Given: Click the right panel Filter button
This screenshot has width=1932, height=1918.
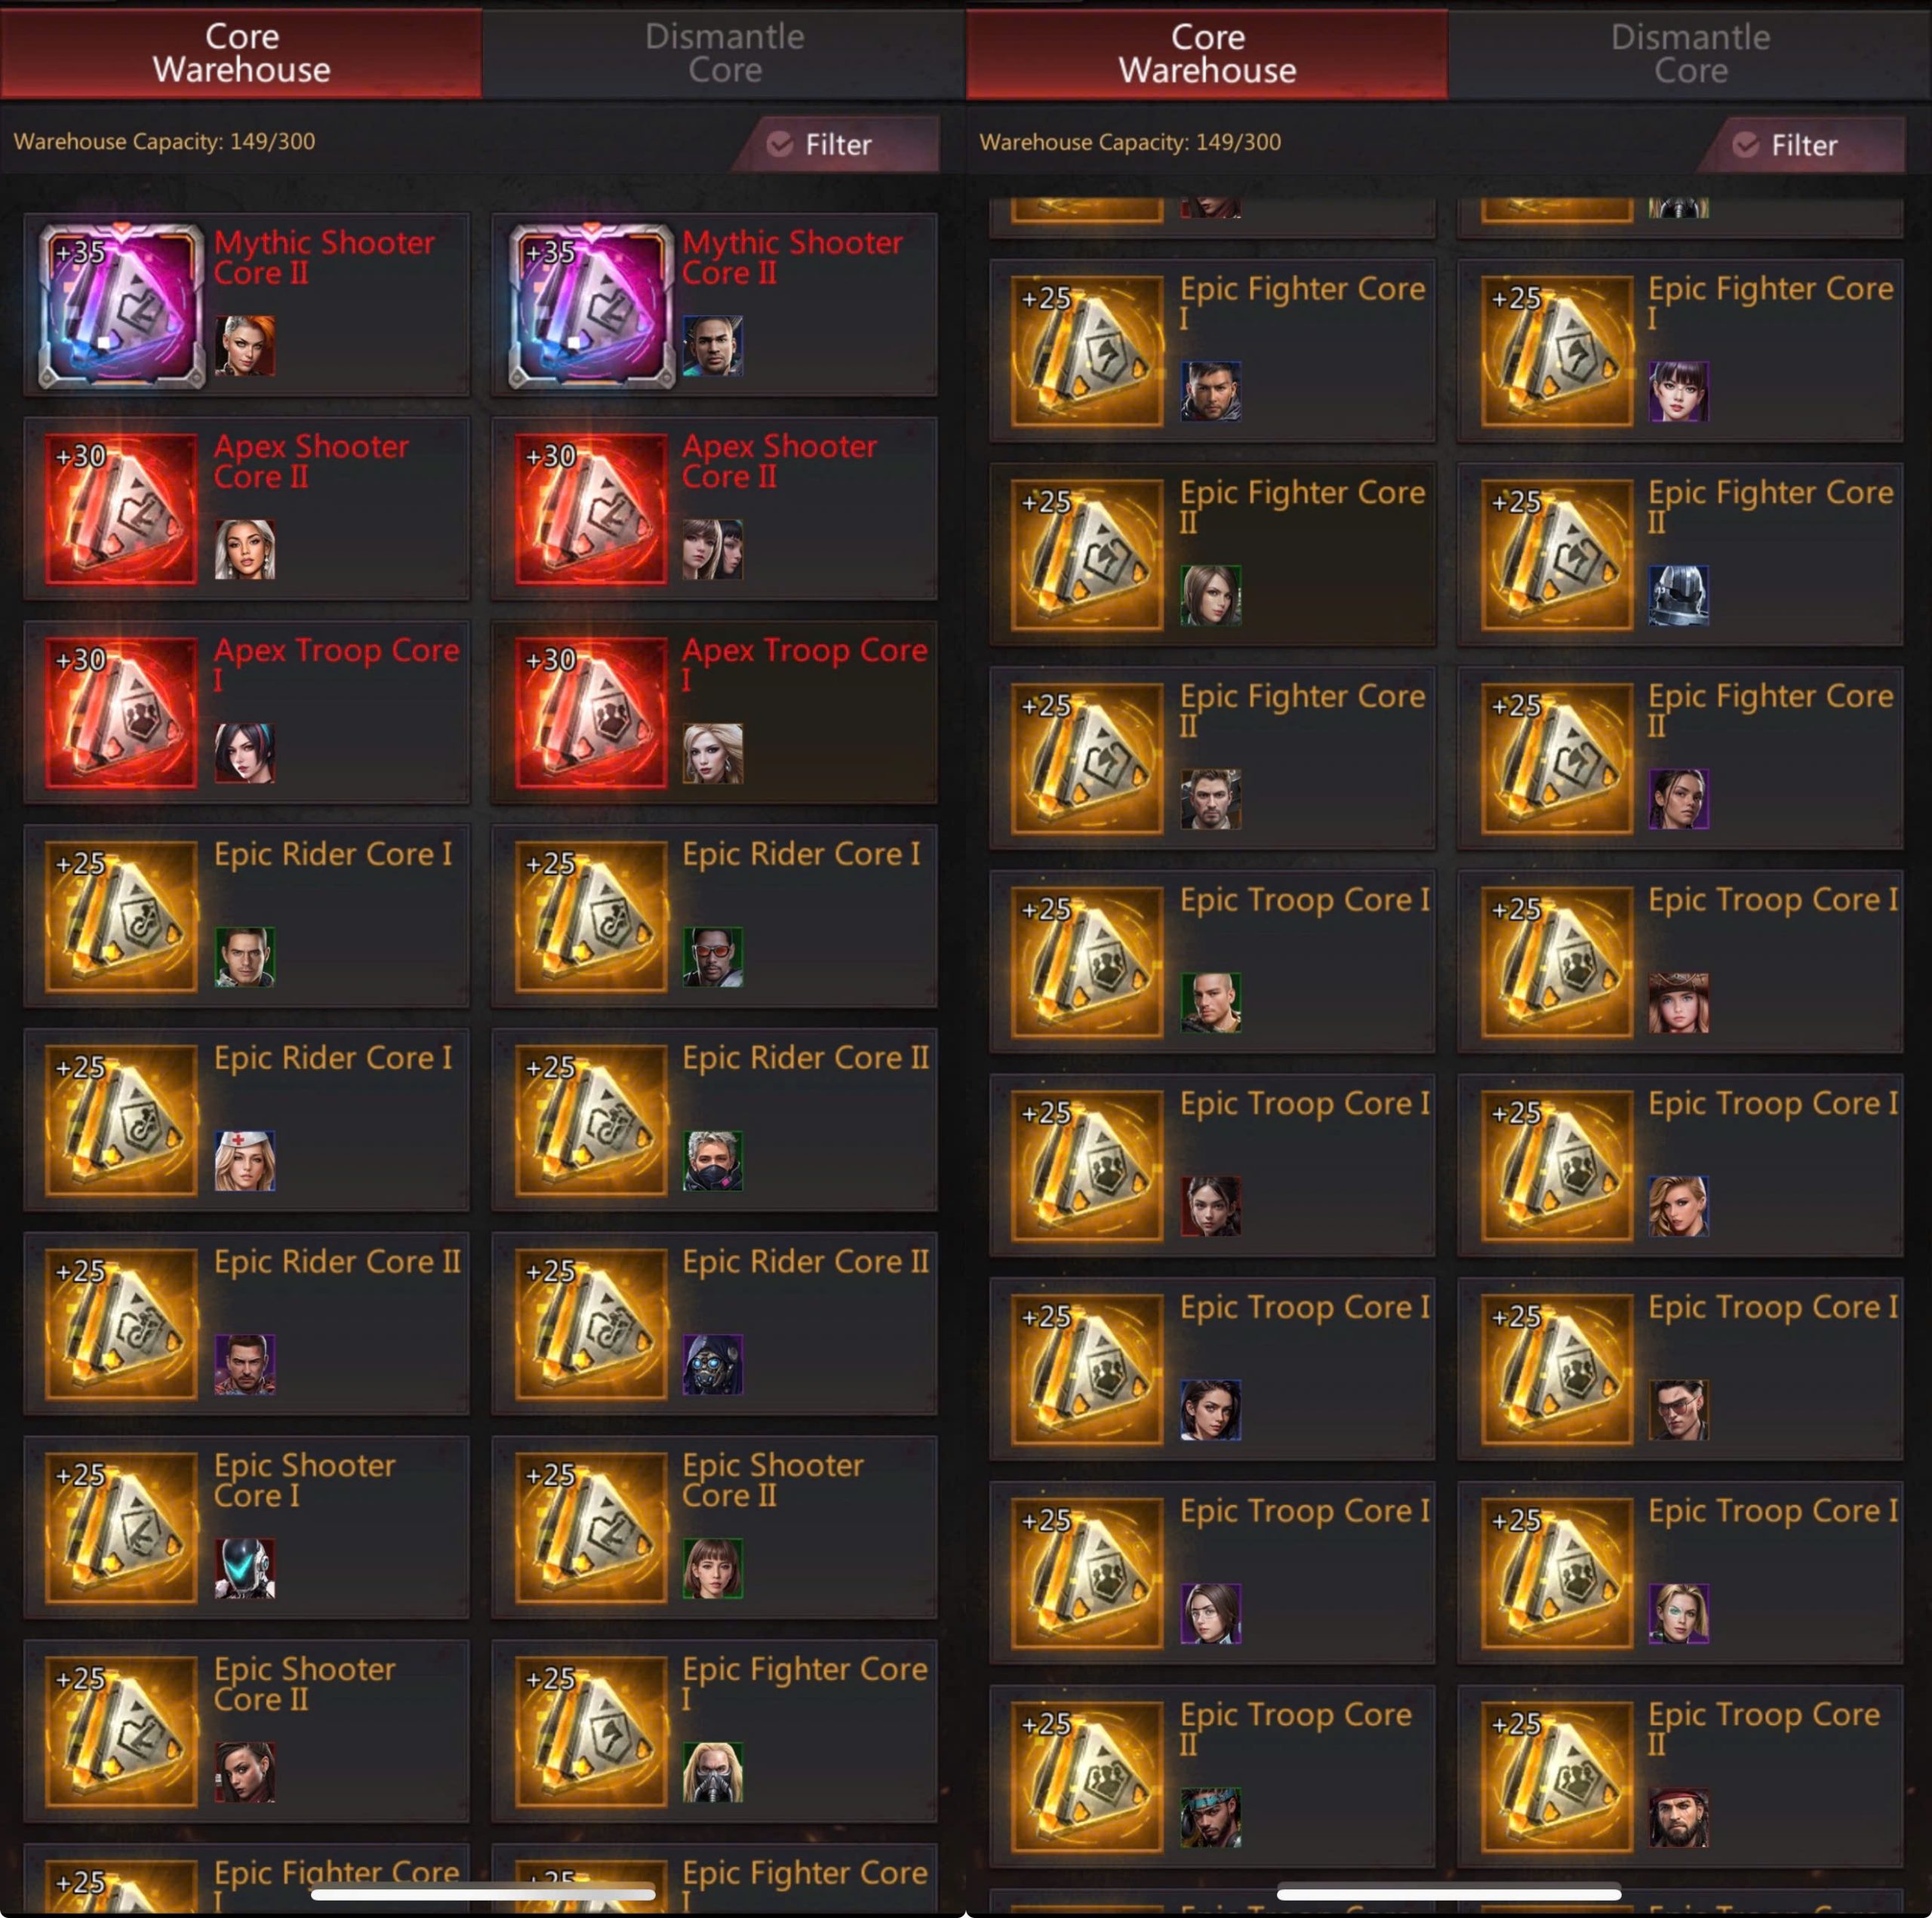Looking at the screenshot, I should point(1802,145).
